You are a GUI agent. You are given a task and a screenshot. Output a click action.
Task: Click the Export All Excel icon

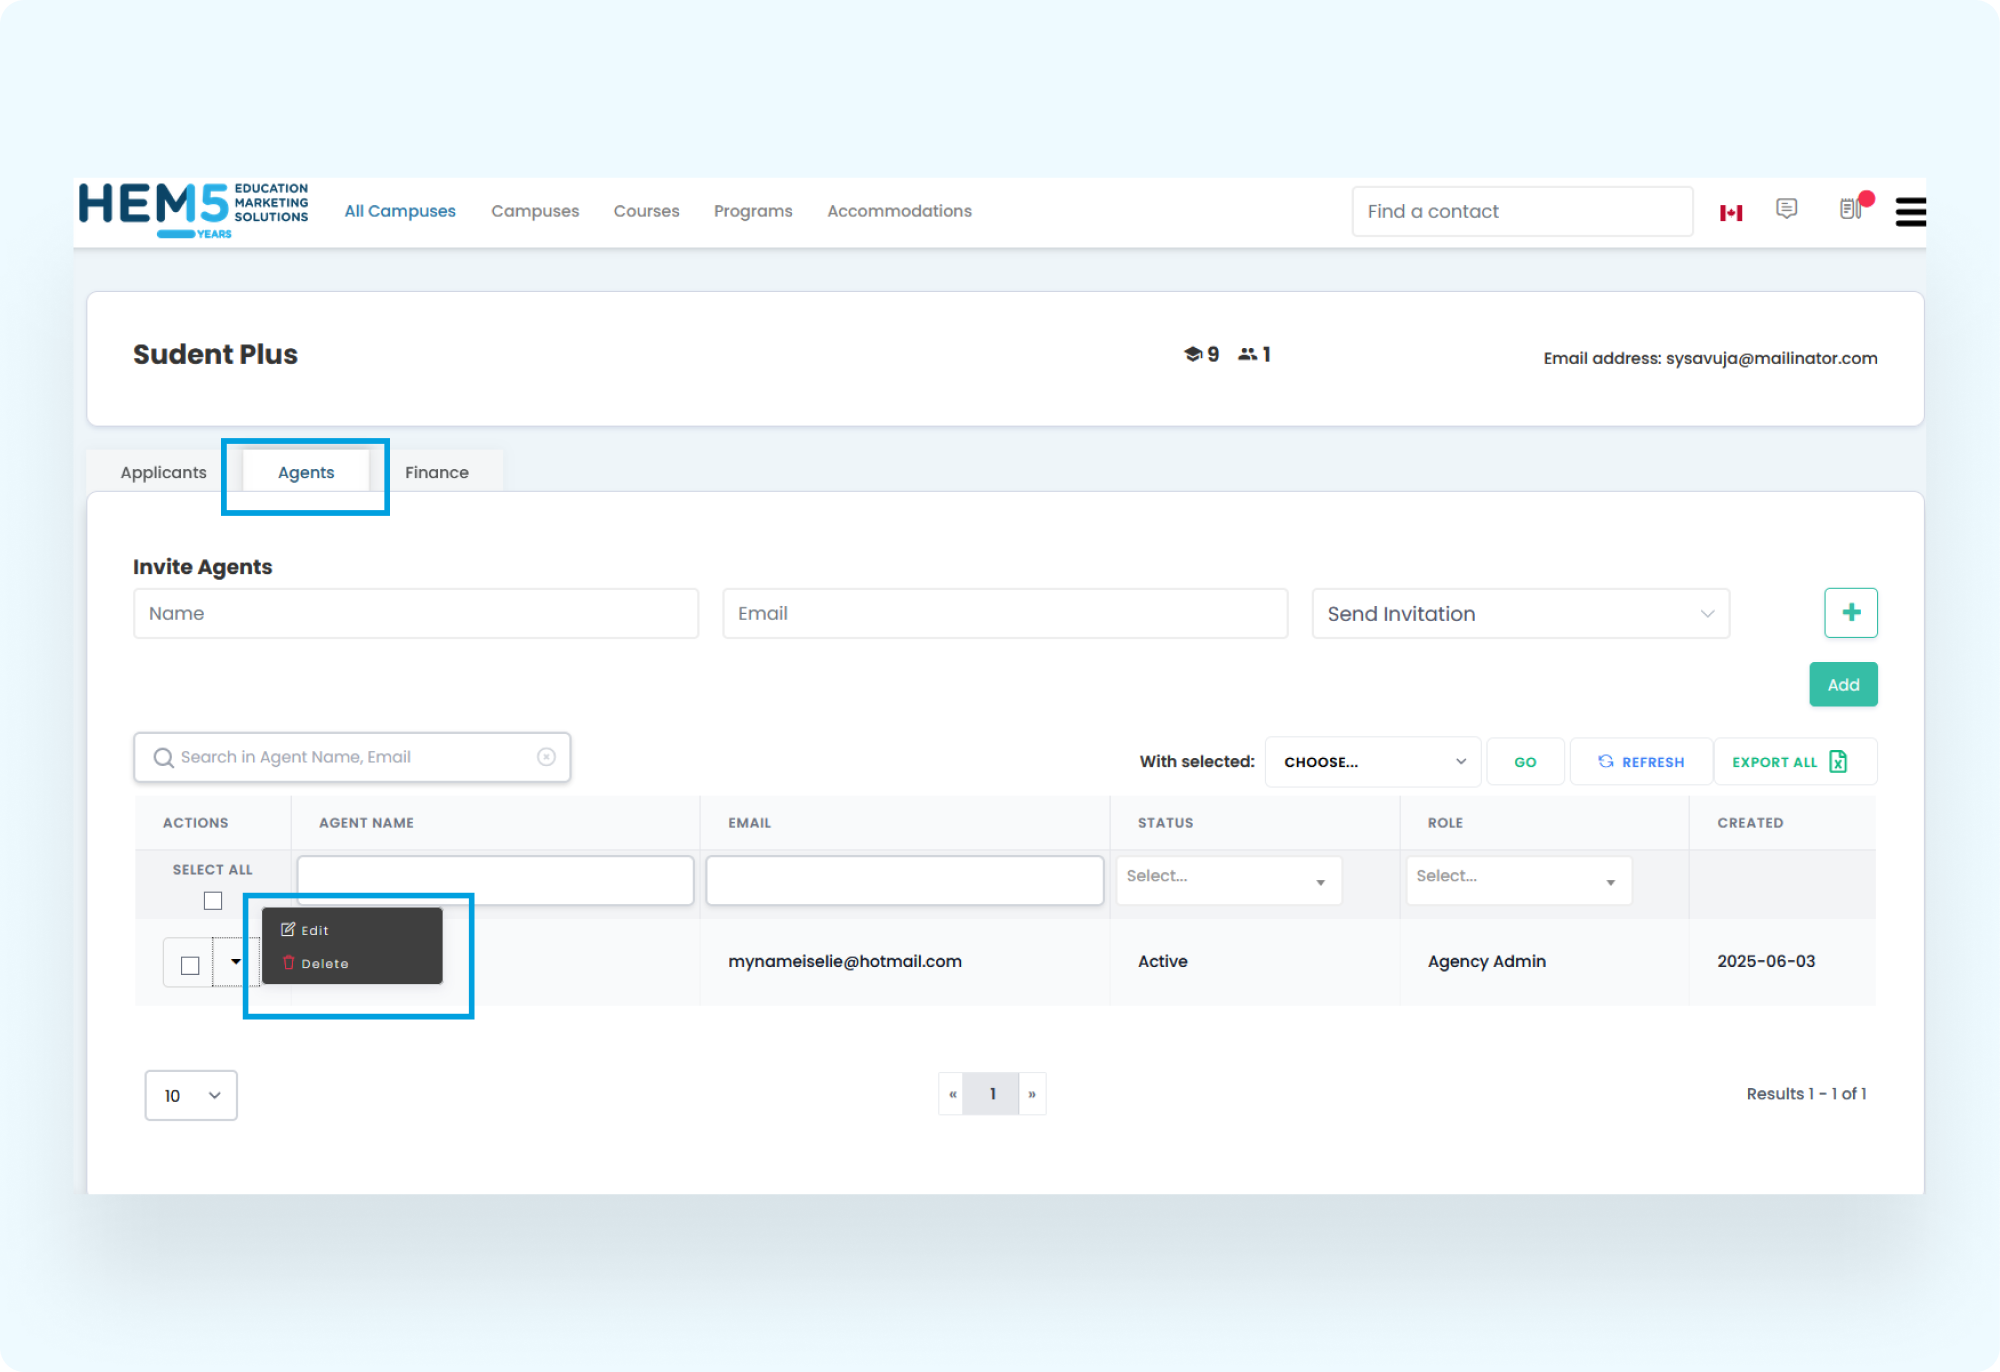pyautogui.click(x=1838, y=761)
